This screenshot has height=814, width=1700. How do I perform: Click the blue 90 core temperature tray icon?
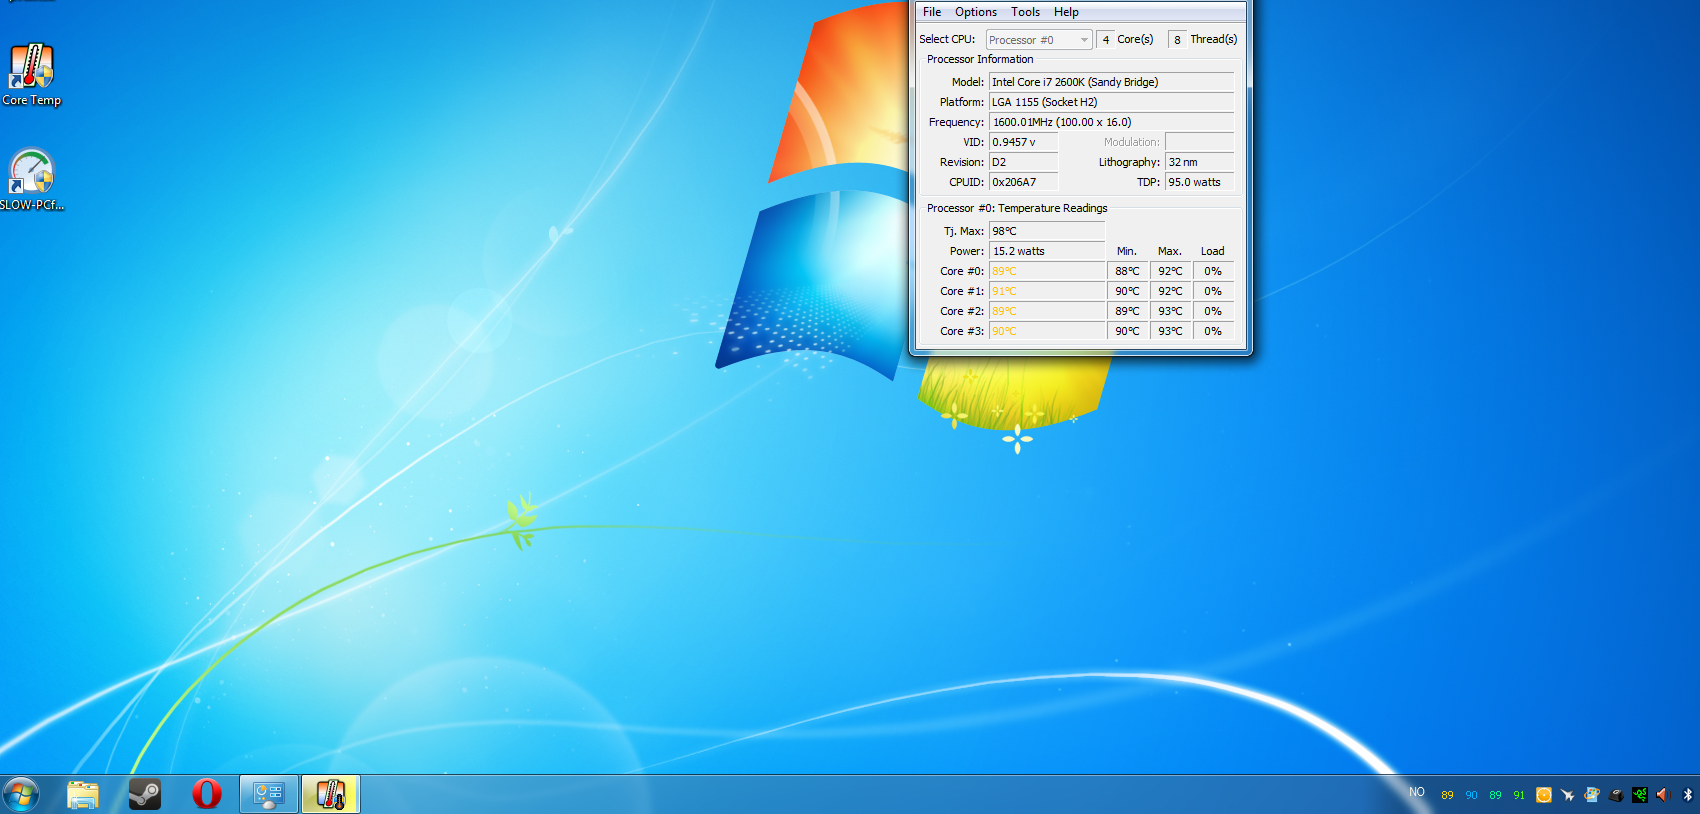click(x=1471, y=795)
